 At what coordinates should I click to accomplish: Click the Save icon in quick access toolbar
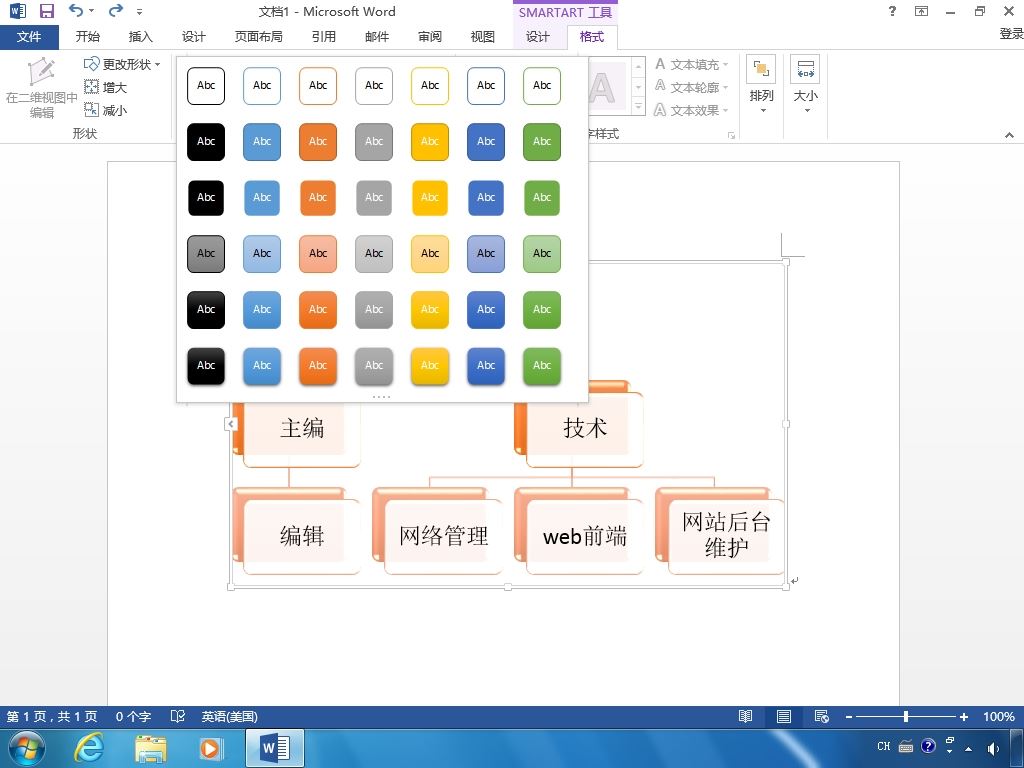[x=46, y=11]
